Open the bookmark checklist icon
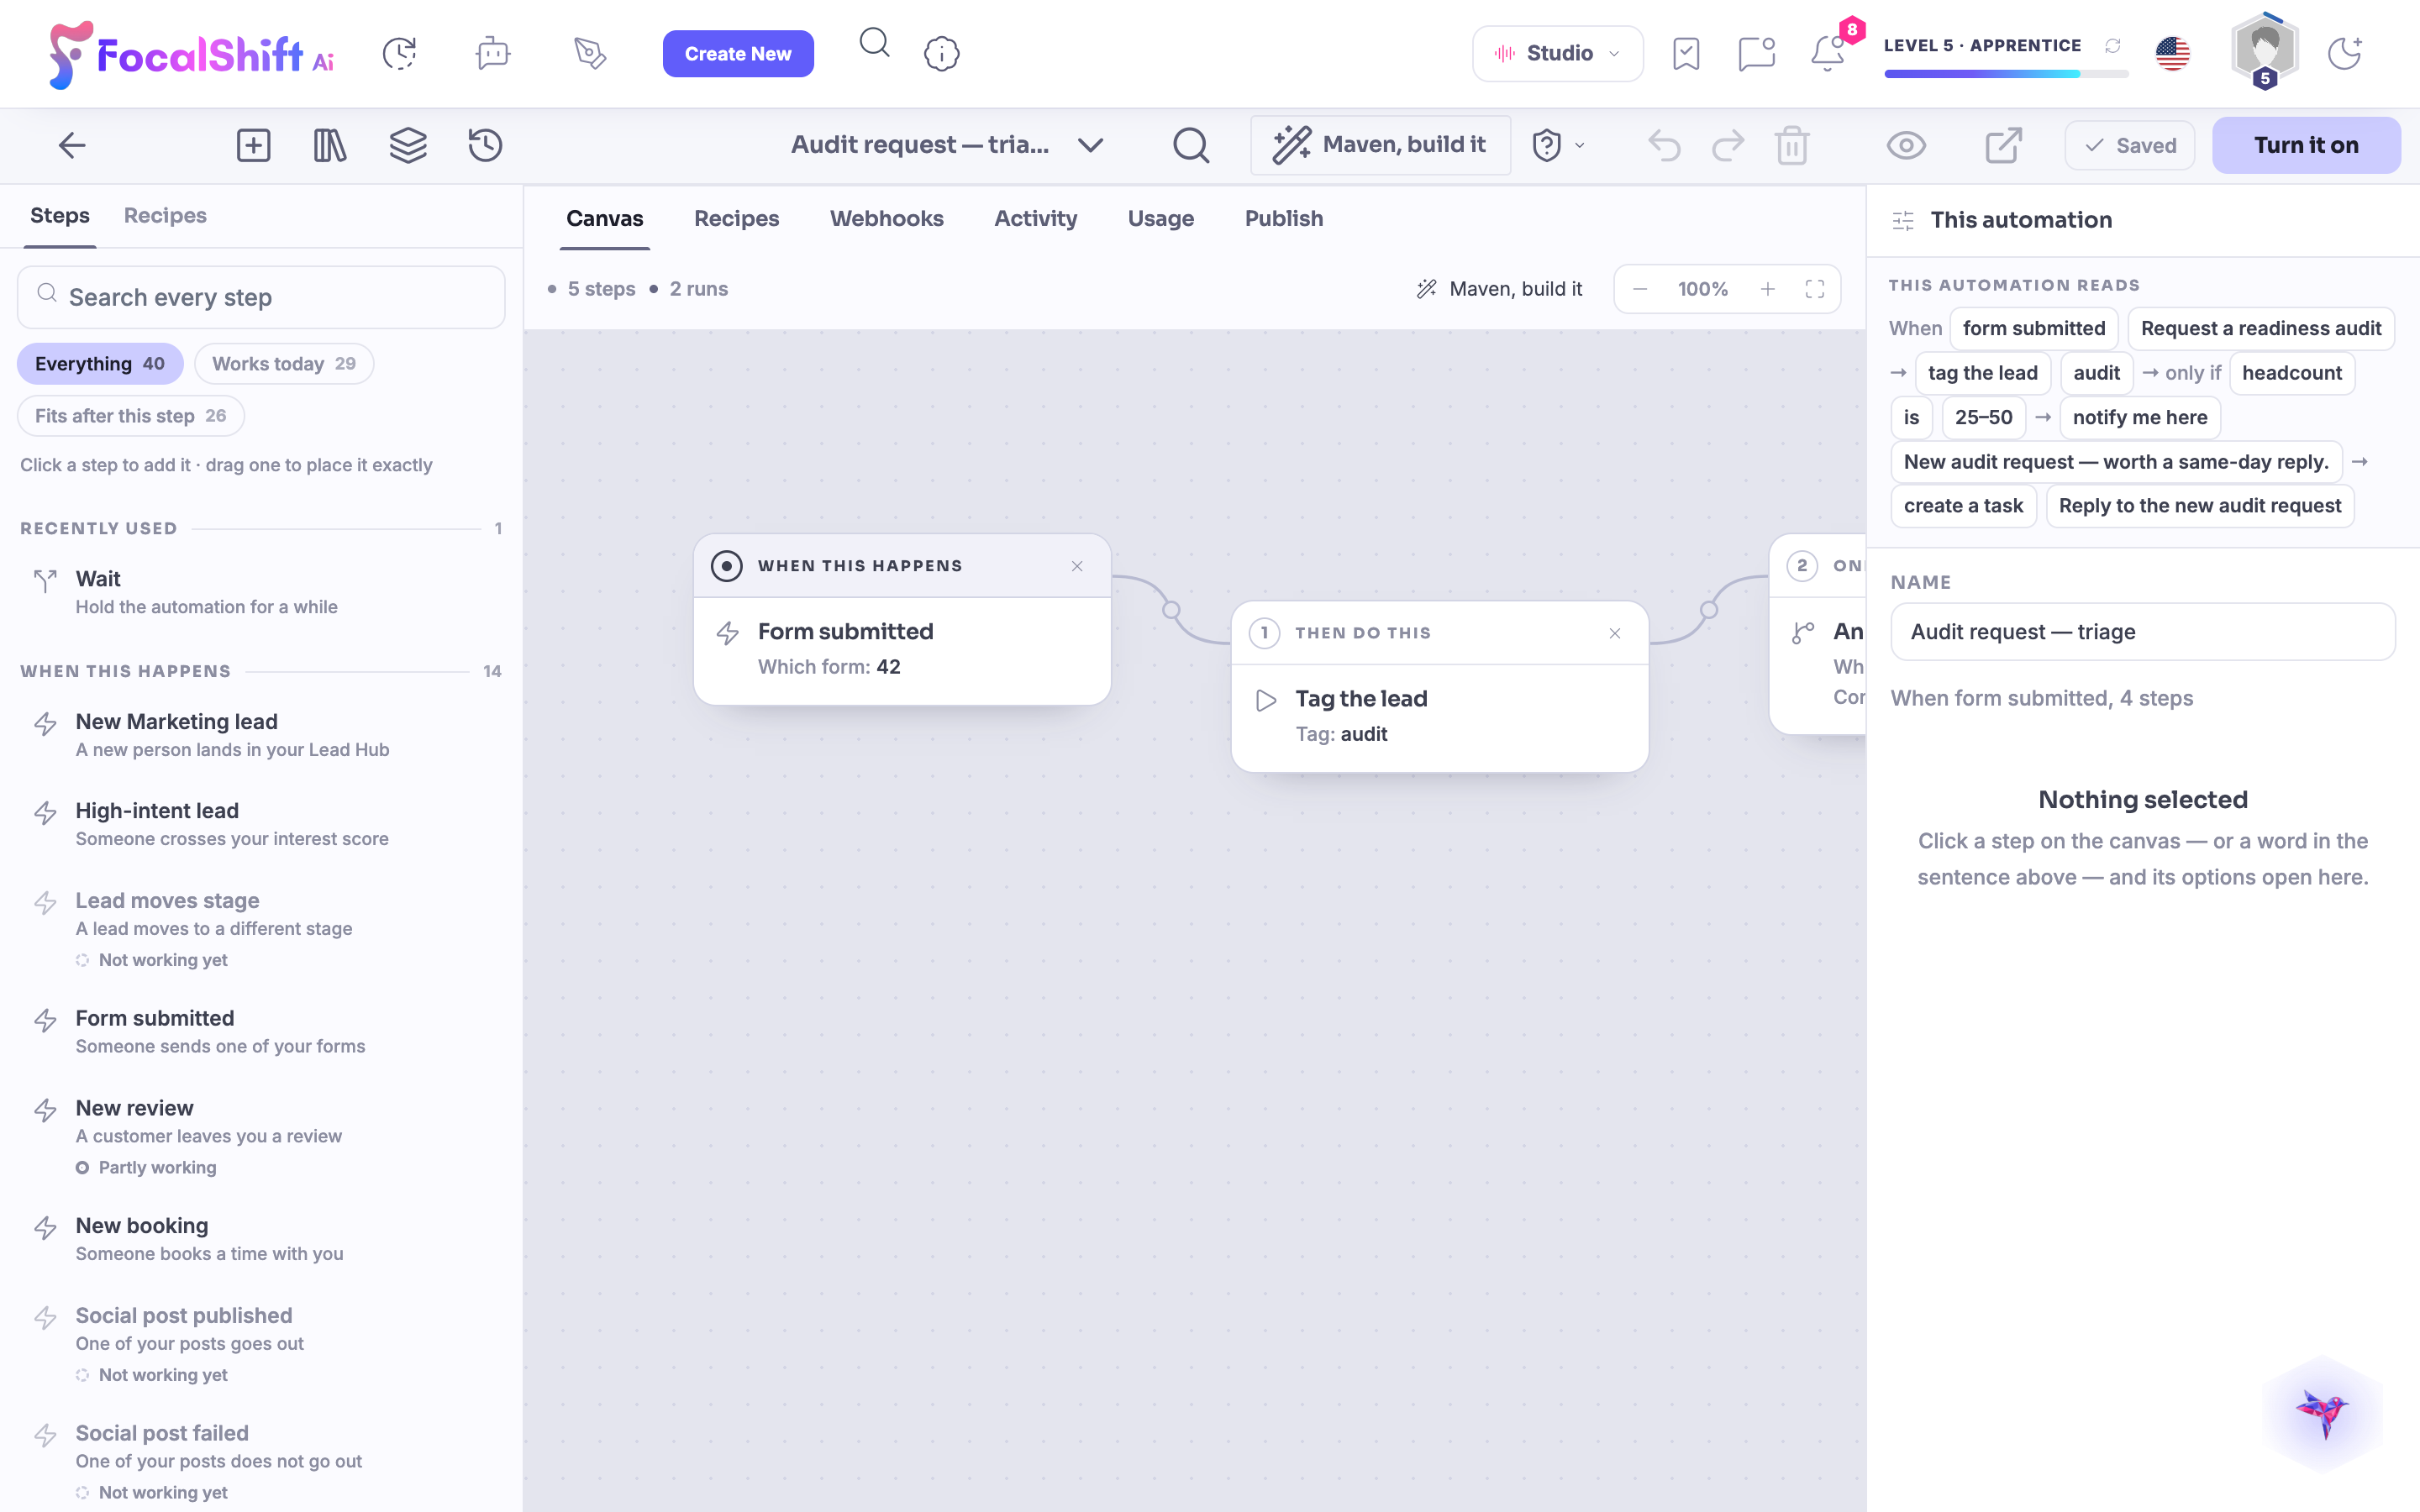Screen dimensions: 2420x1512 pyautogui.click(x=1686, y=54)
